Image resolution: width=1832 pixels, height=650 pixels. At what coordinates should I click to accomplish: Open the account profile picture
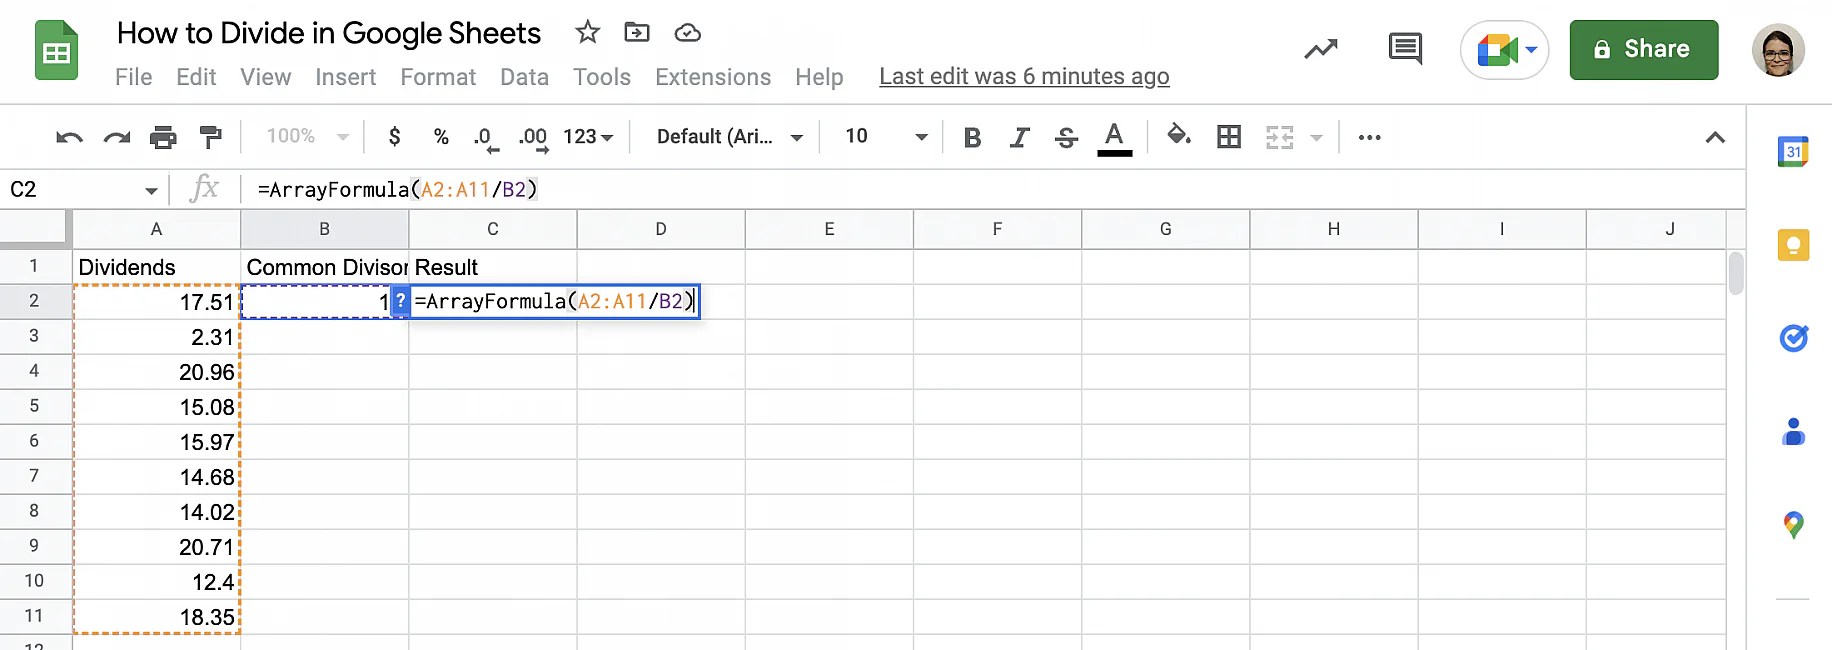coord(1777,49)
